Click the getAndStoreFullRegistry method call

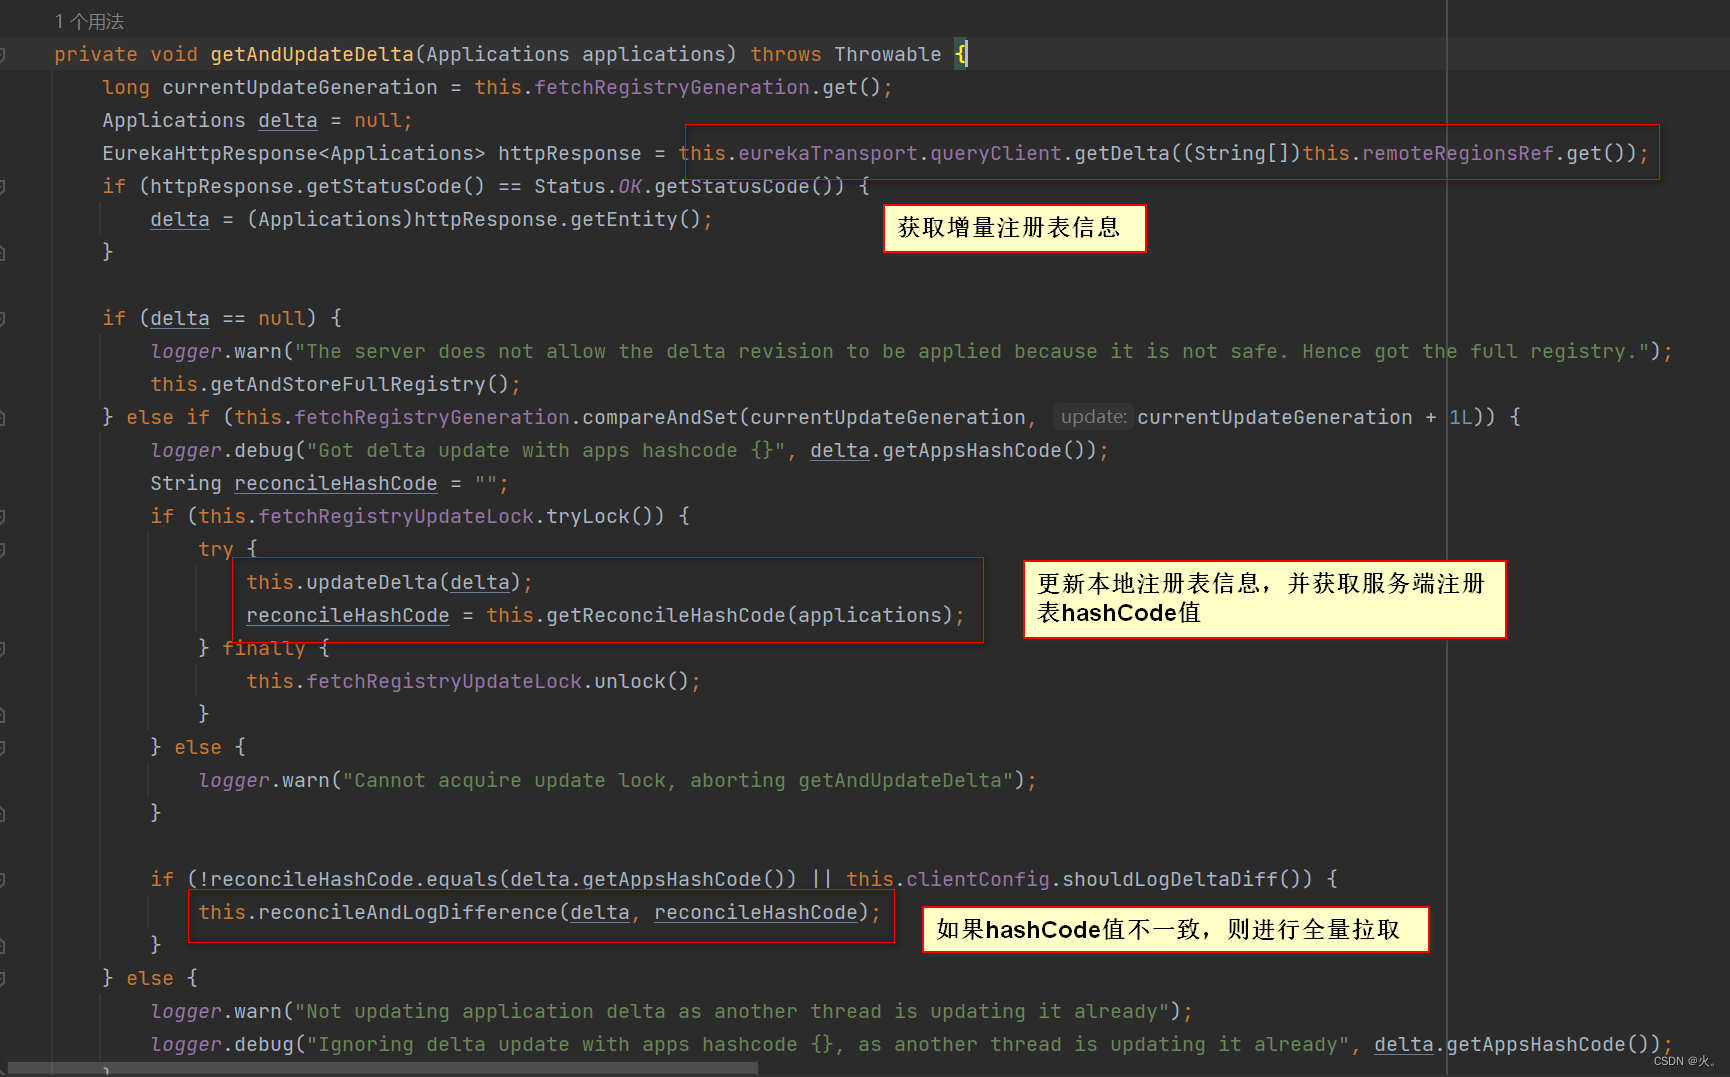(x=348, y=384)
